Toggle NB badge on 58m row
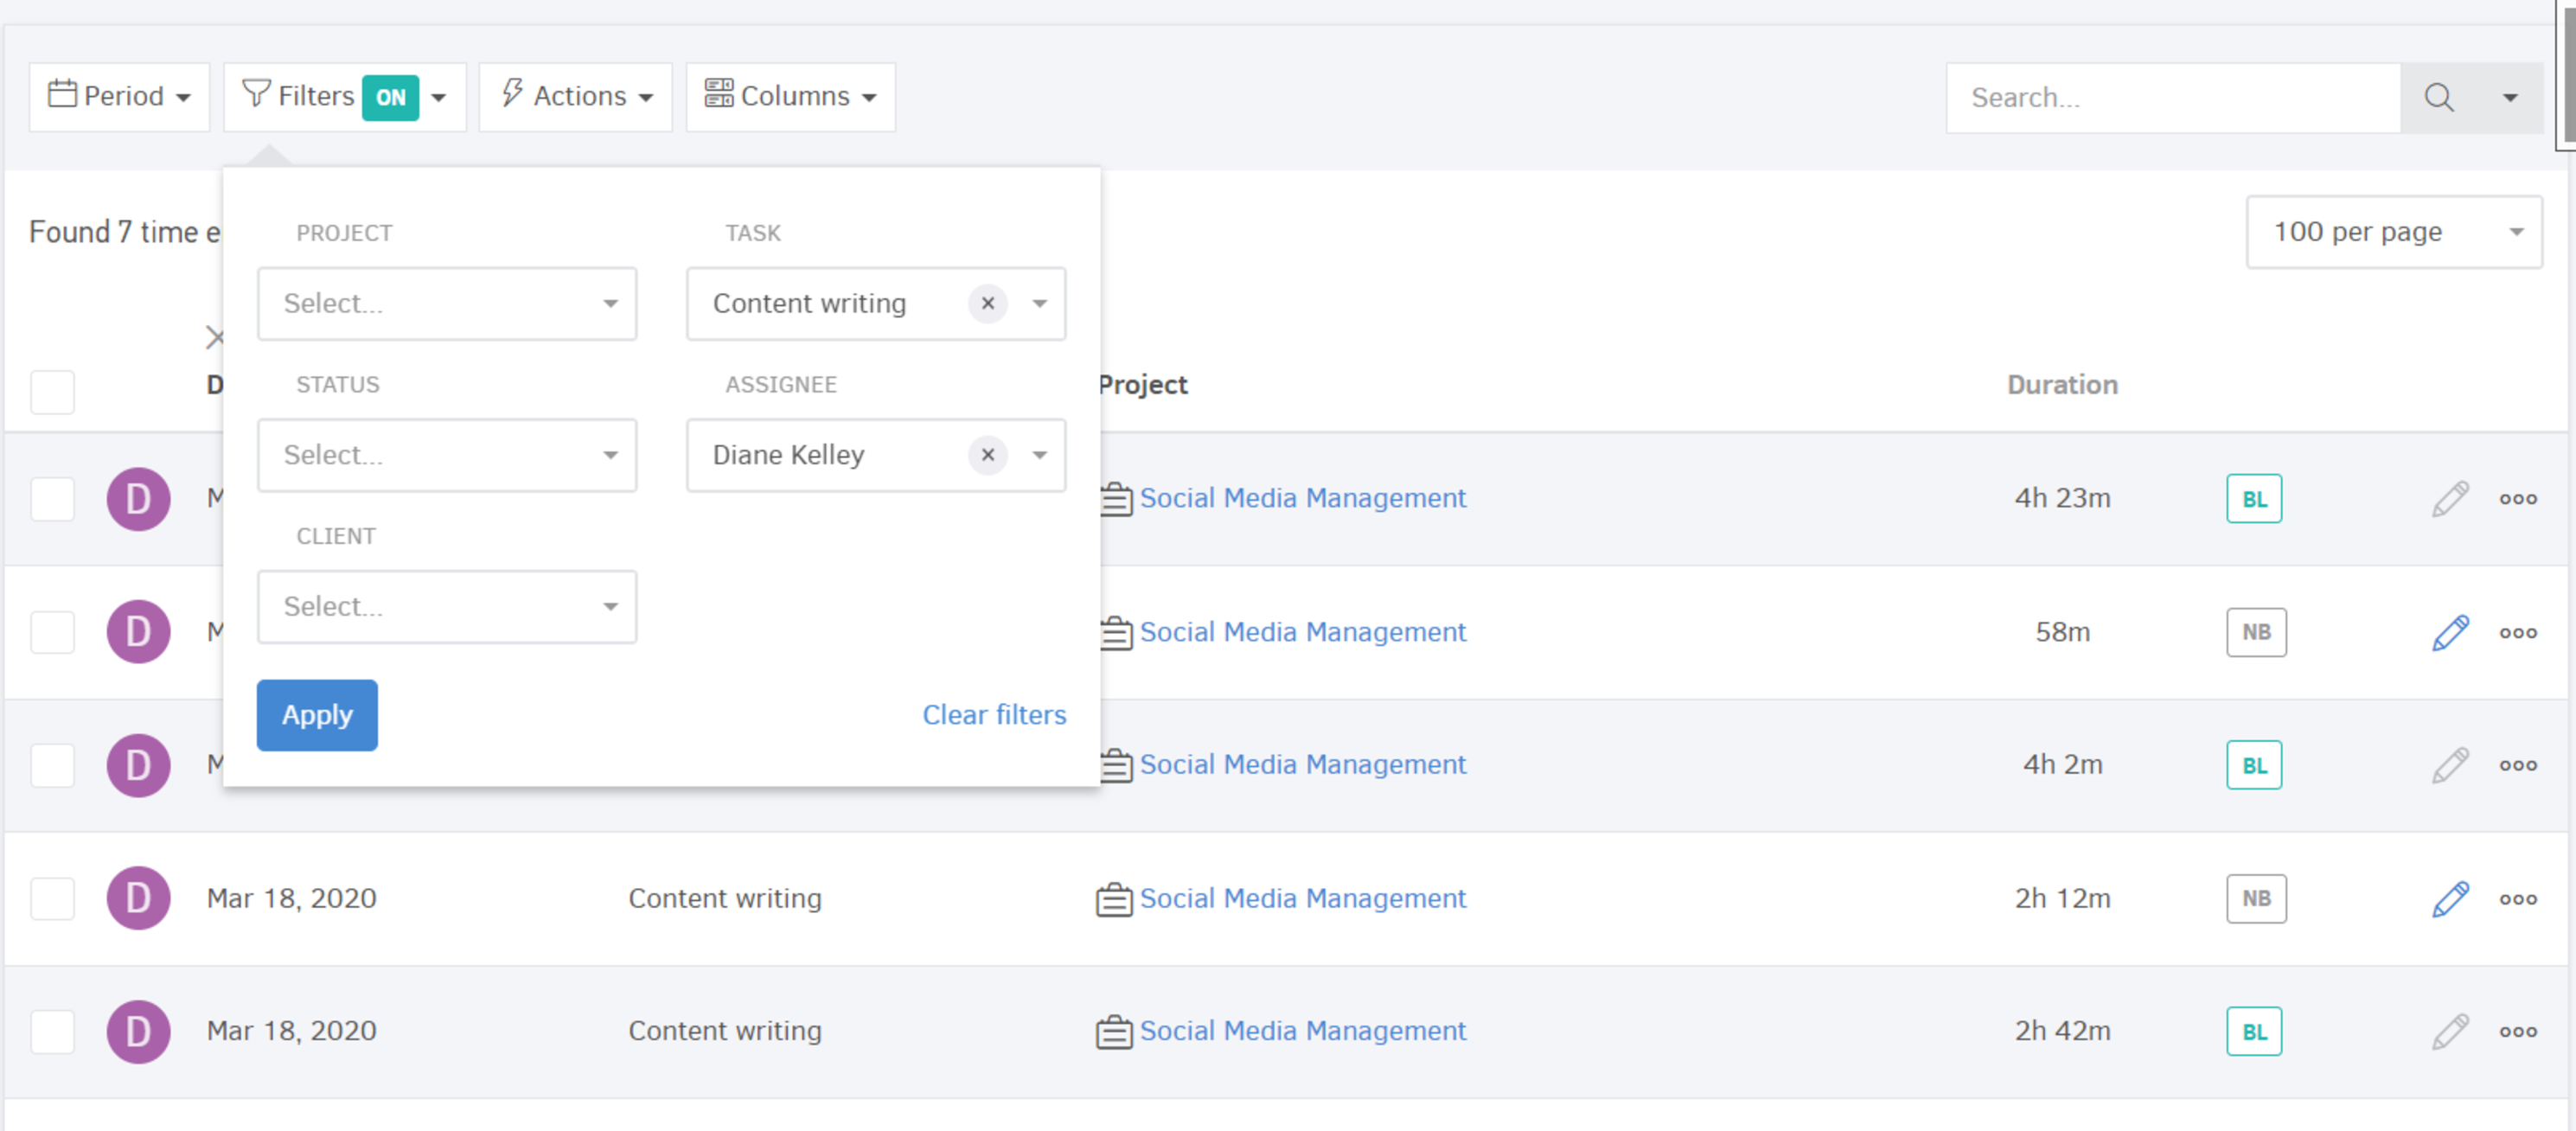Image resolution: width=2576 pixels, height=1131 pixels. (2256, 632)
